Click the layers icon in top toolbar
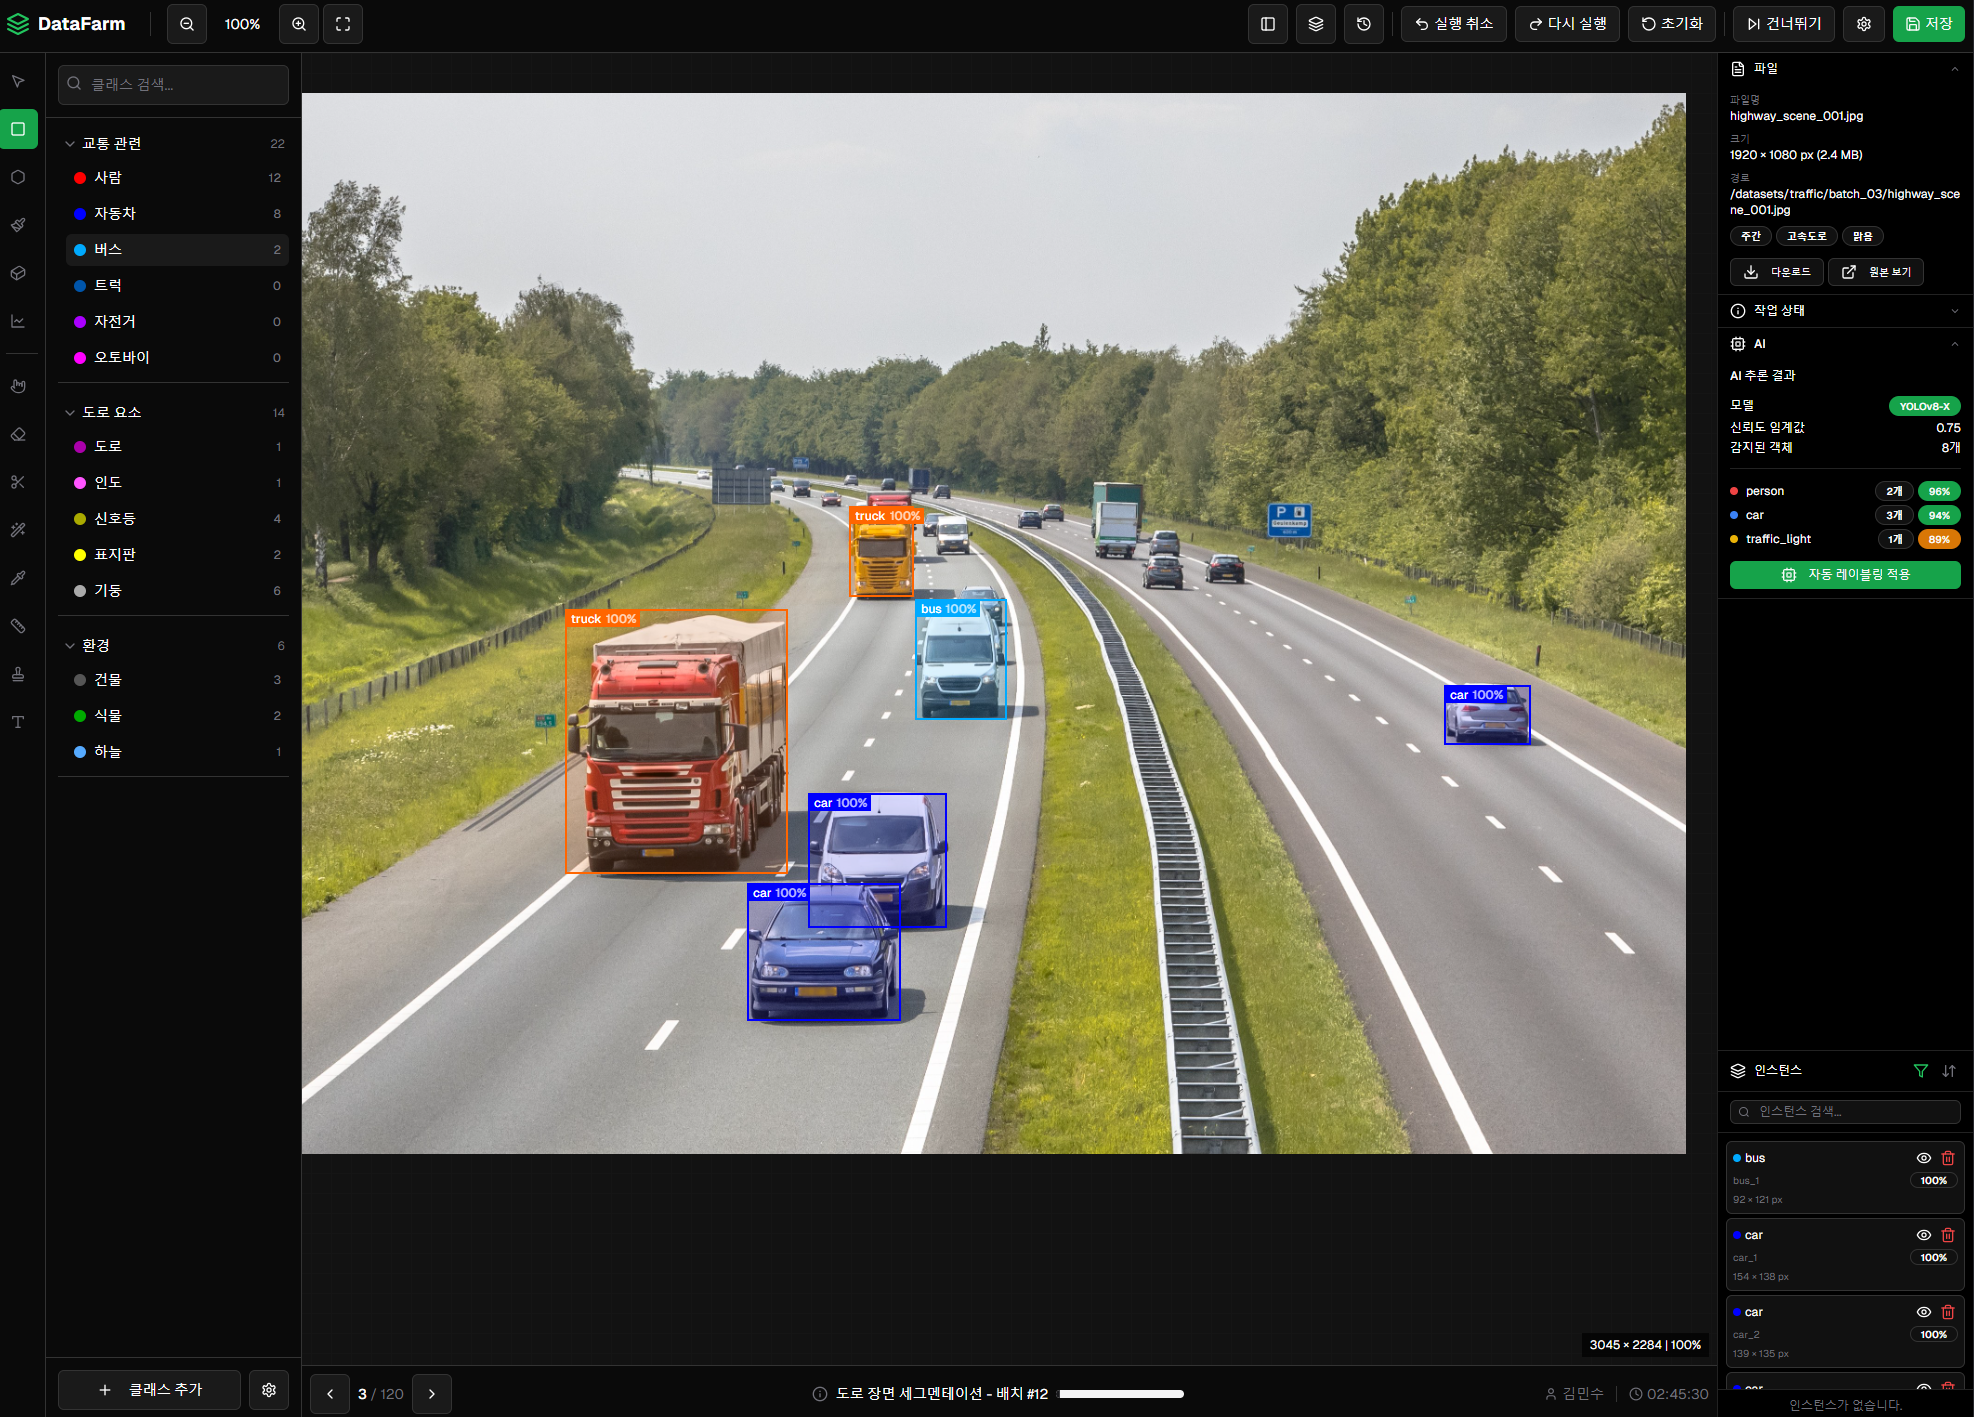Viewport: 1974px width, 1417px height. pos(1315,24)
